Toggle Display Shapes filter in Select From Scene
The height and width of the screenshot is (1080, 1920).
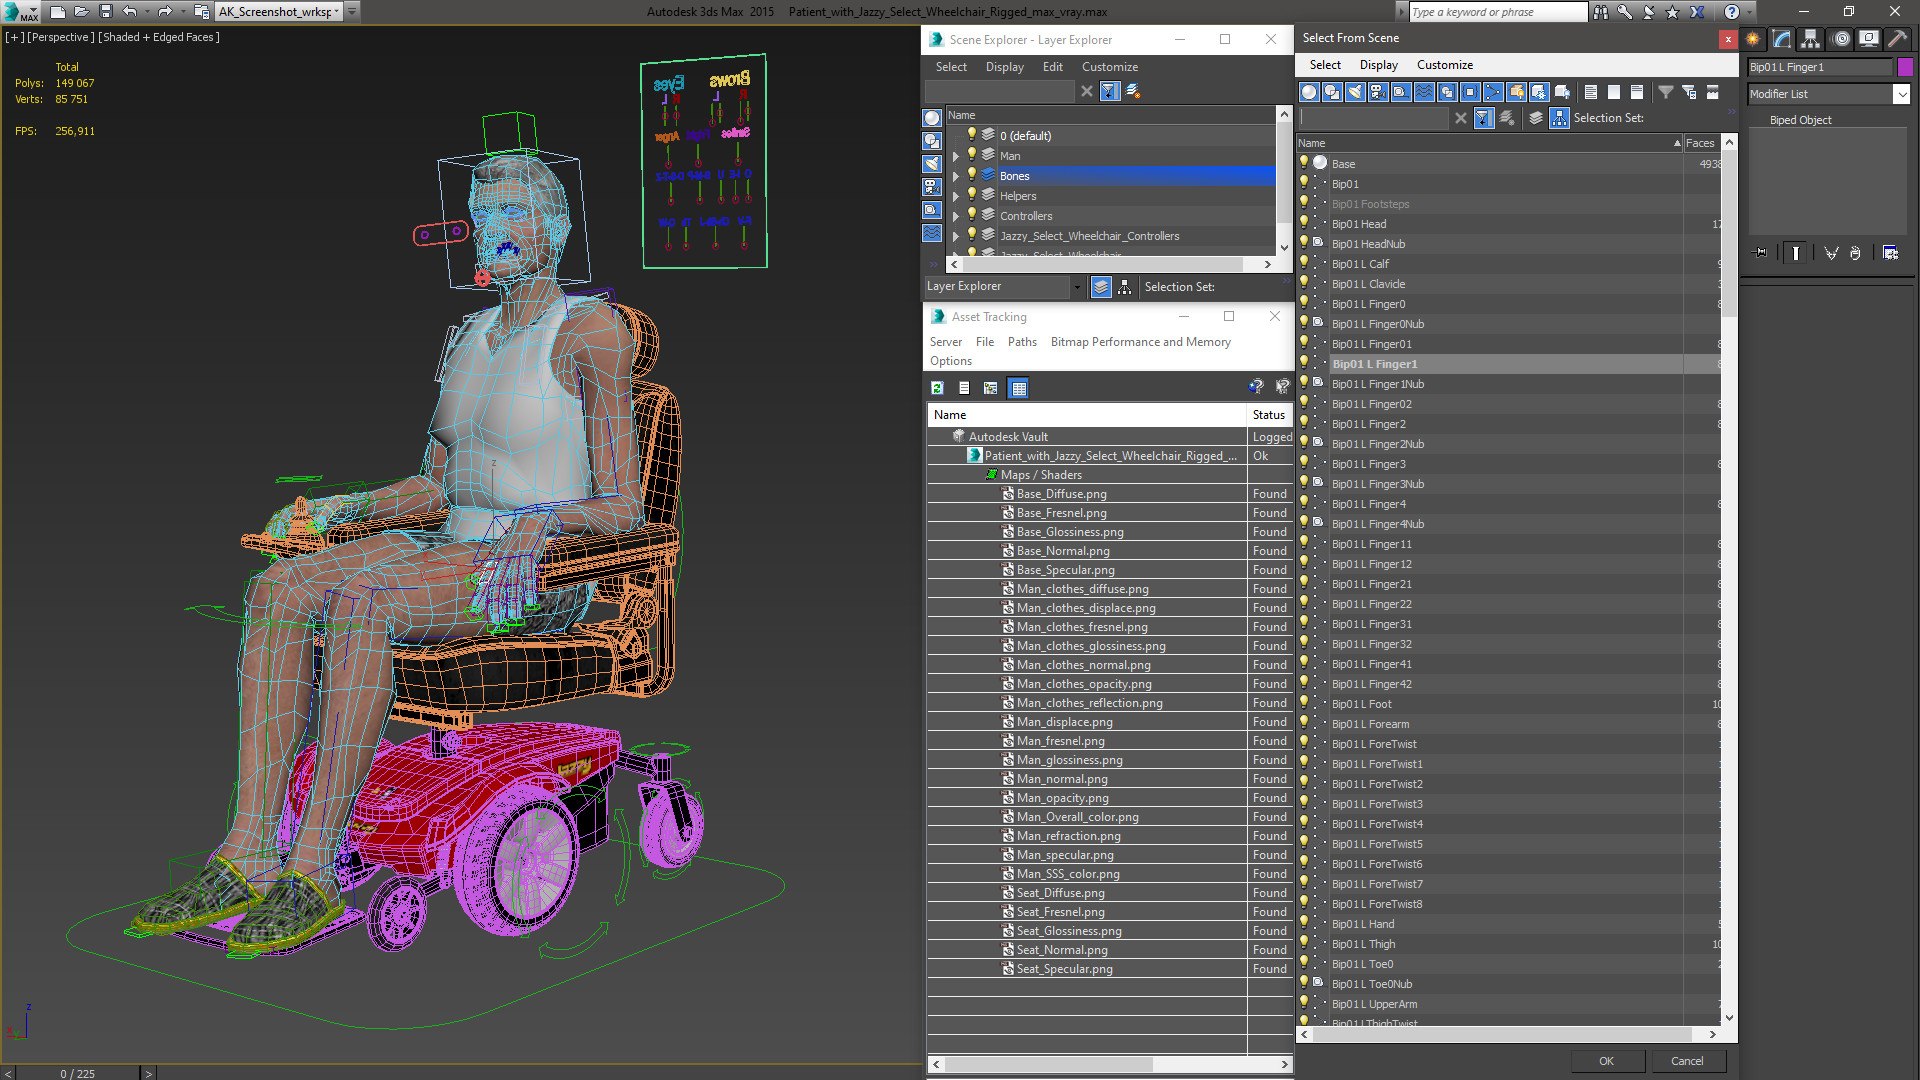click(x=1332, y=92)
